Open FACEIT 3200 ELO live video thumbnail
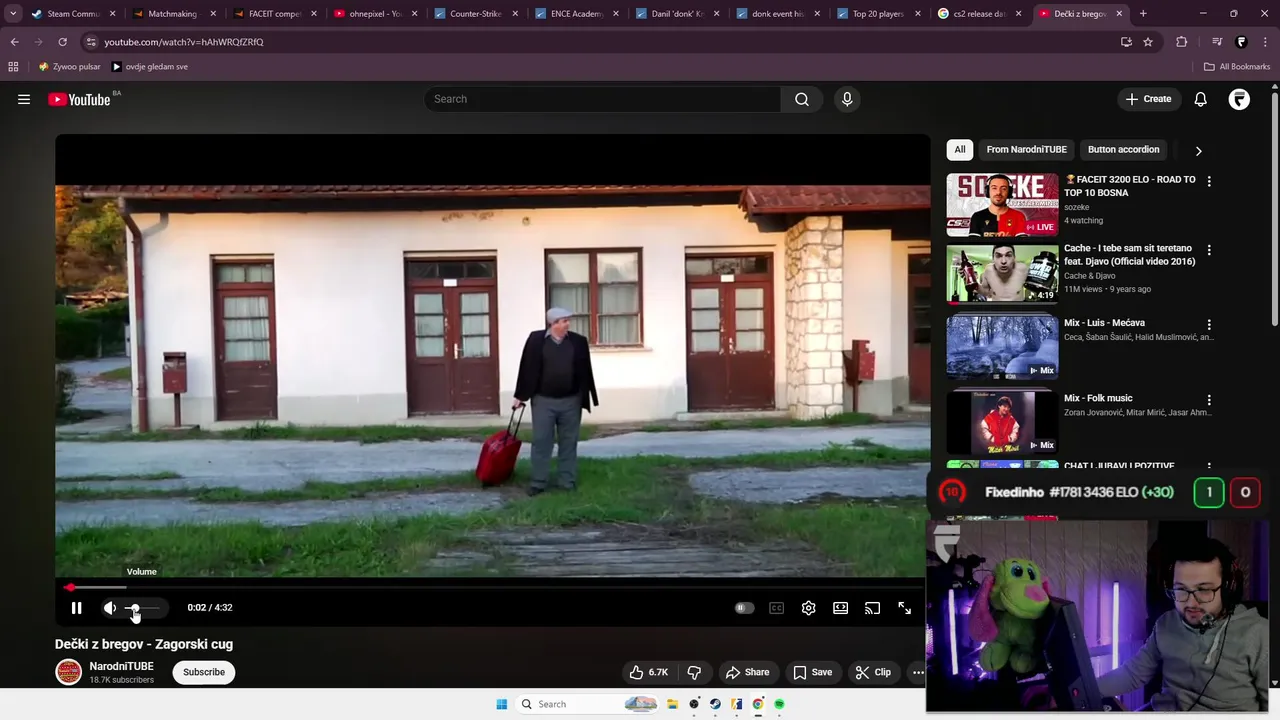Screen dimensions: 1280x720 [x=1002, y=205]
